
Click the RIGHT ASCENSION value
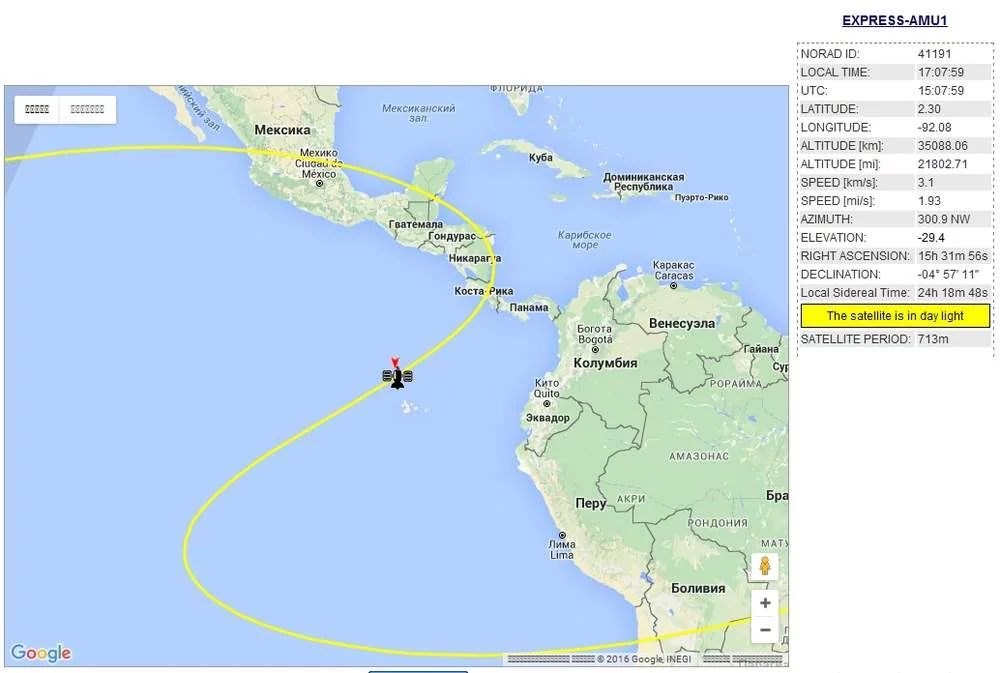(x=953, y=256)
